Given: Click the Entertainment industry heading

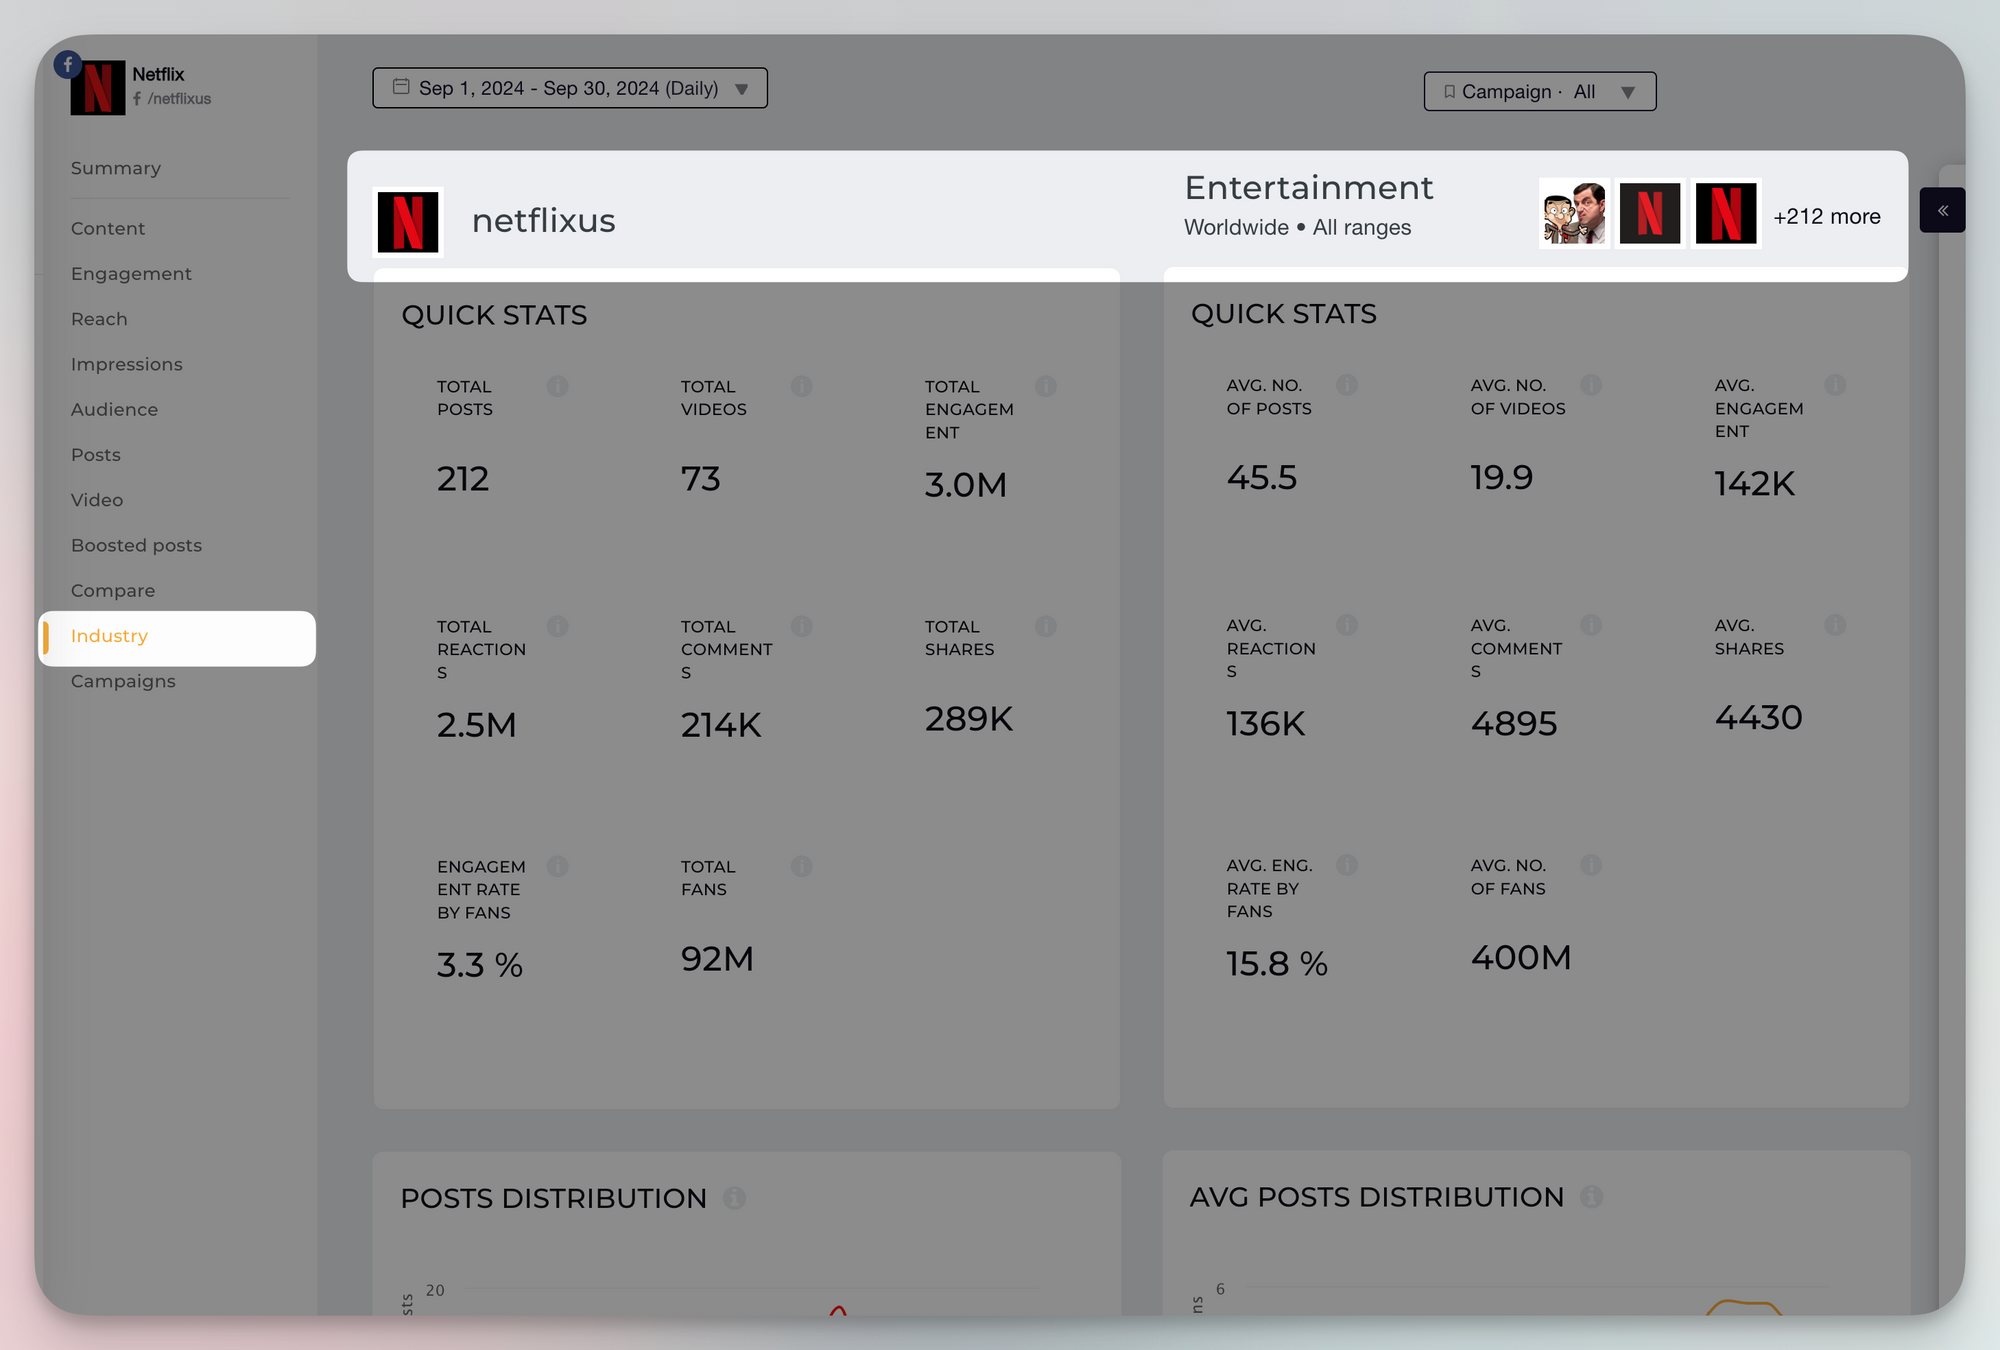Looking at the screenshot, I should 1309,188.
